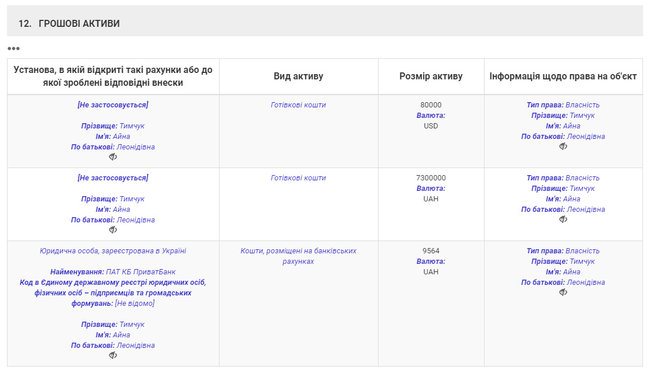Select the amount '7300000'
This screenshot has height=373, width=650.
point(431,178)
